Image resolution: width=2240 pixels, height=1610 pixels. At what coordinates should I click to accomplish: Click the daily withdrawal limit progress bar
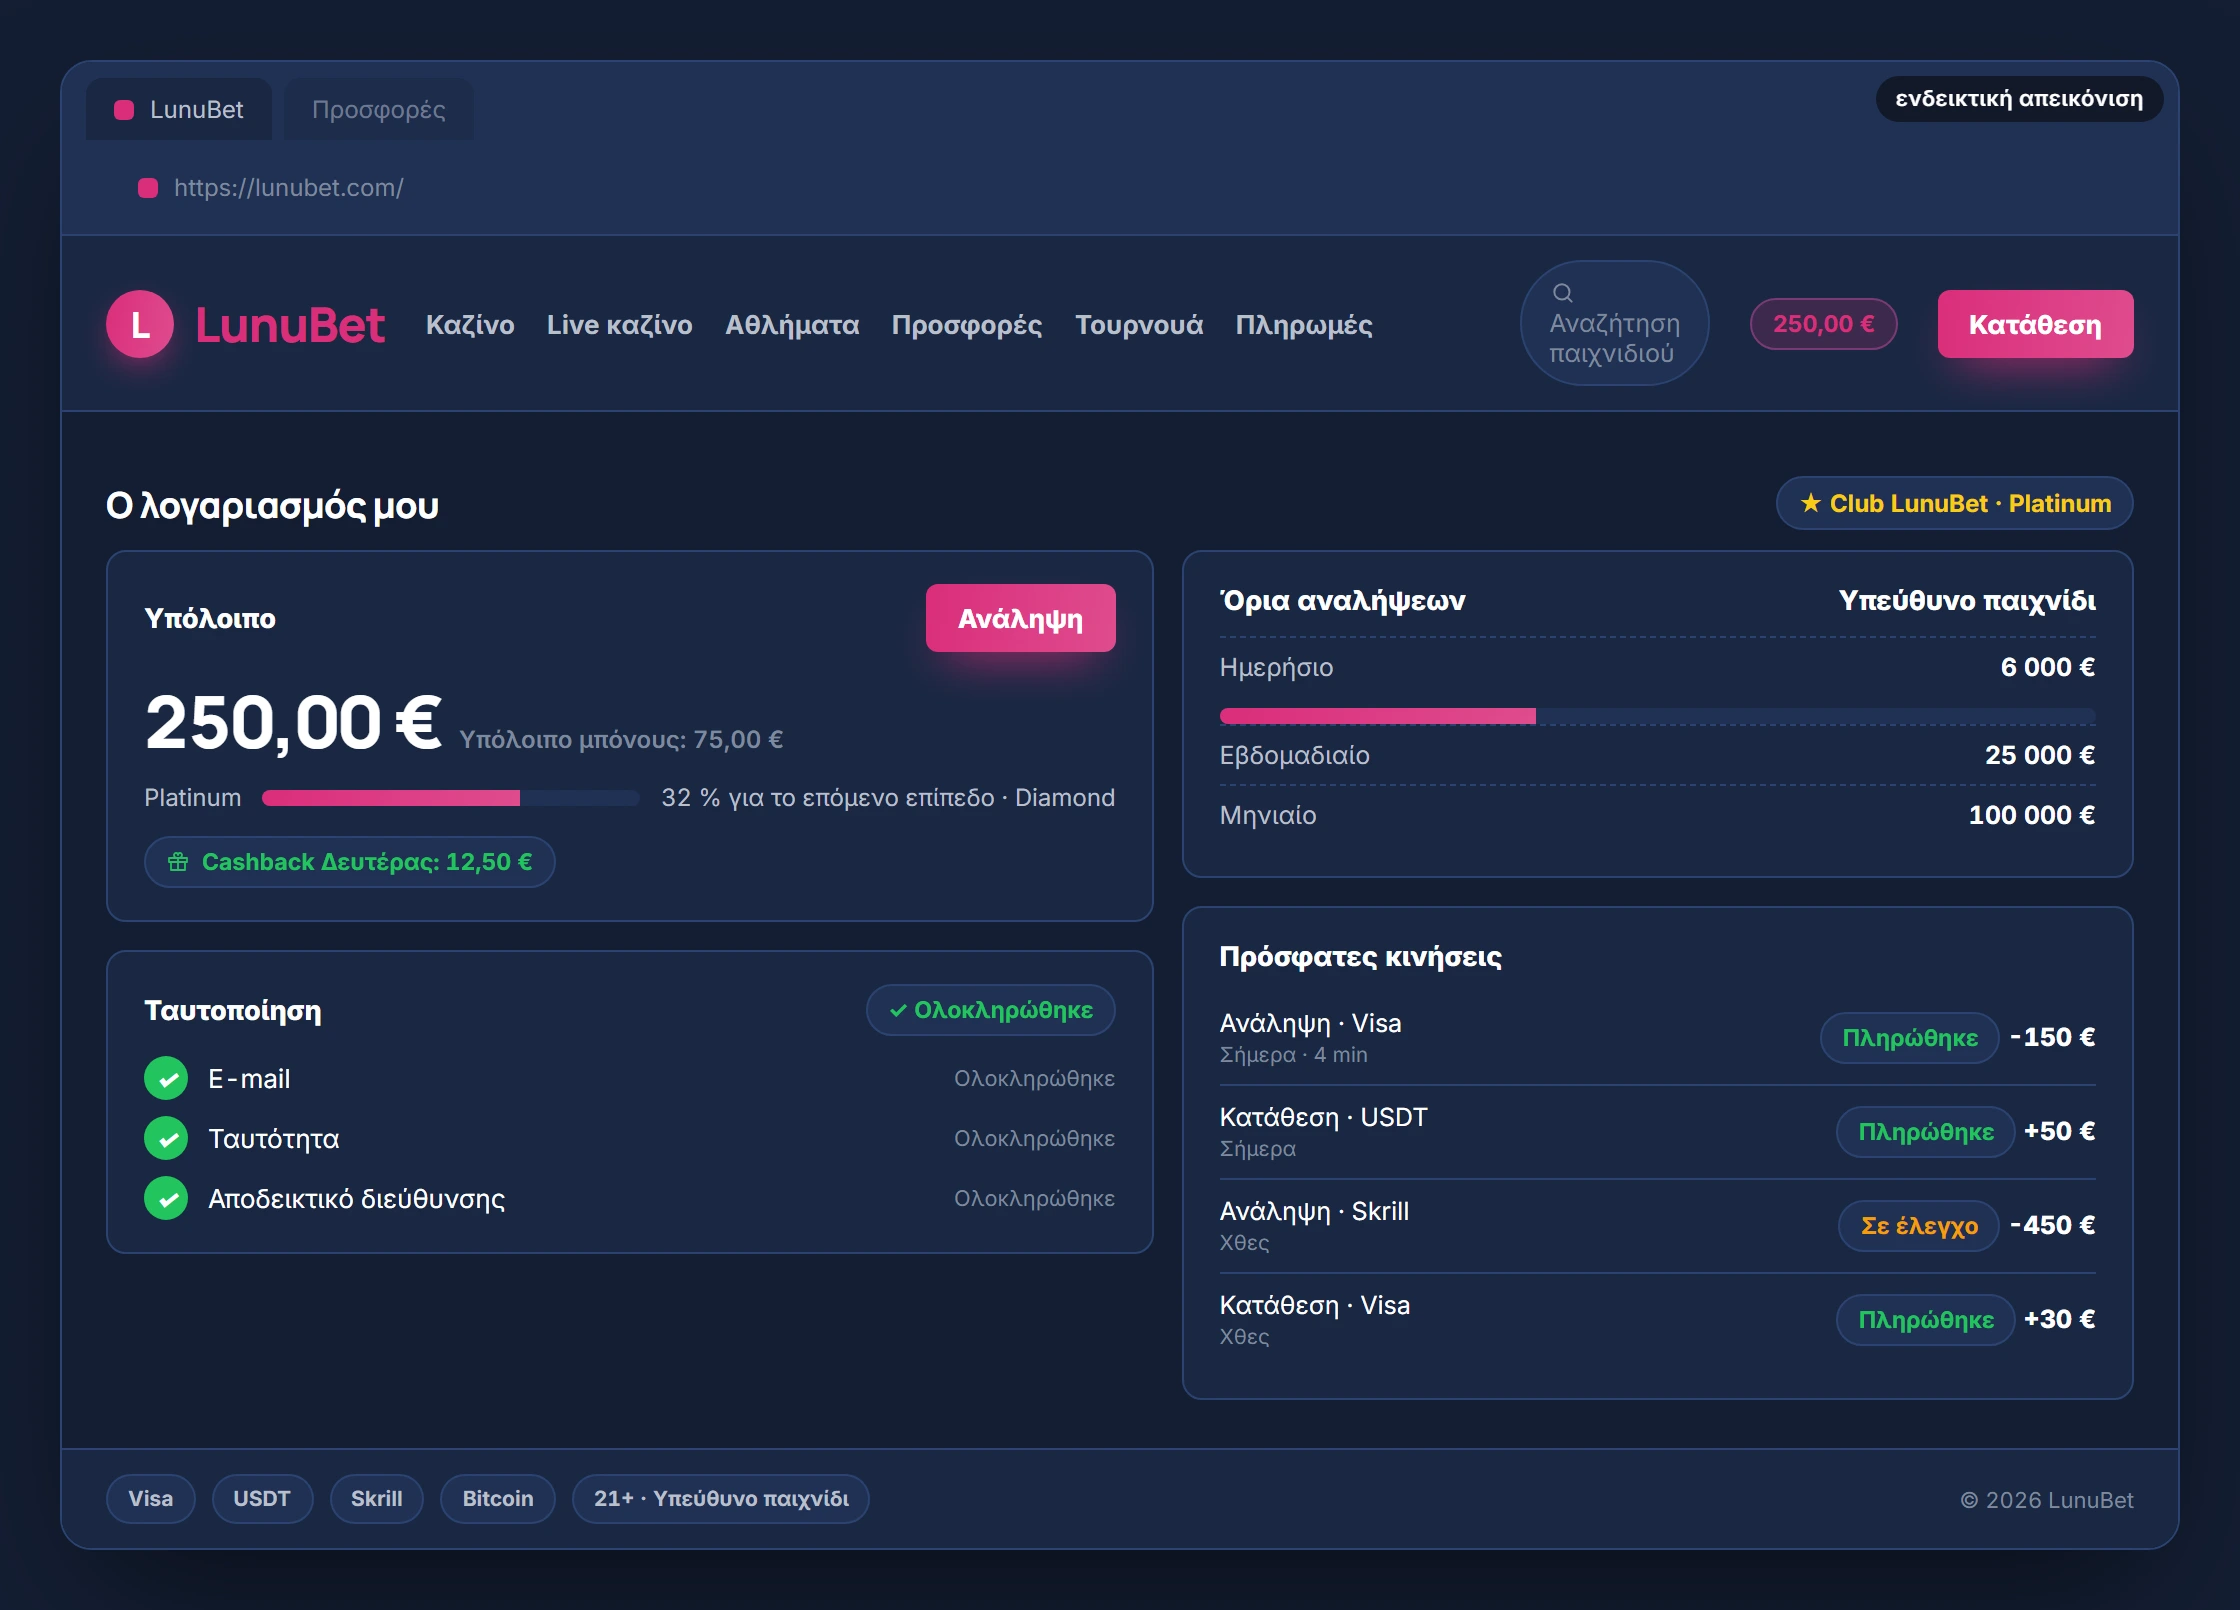[x=1657, y=716]
